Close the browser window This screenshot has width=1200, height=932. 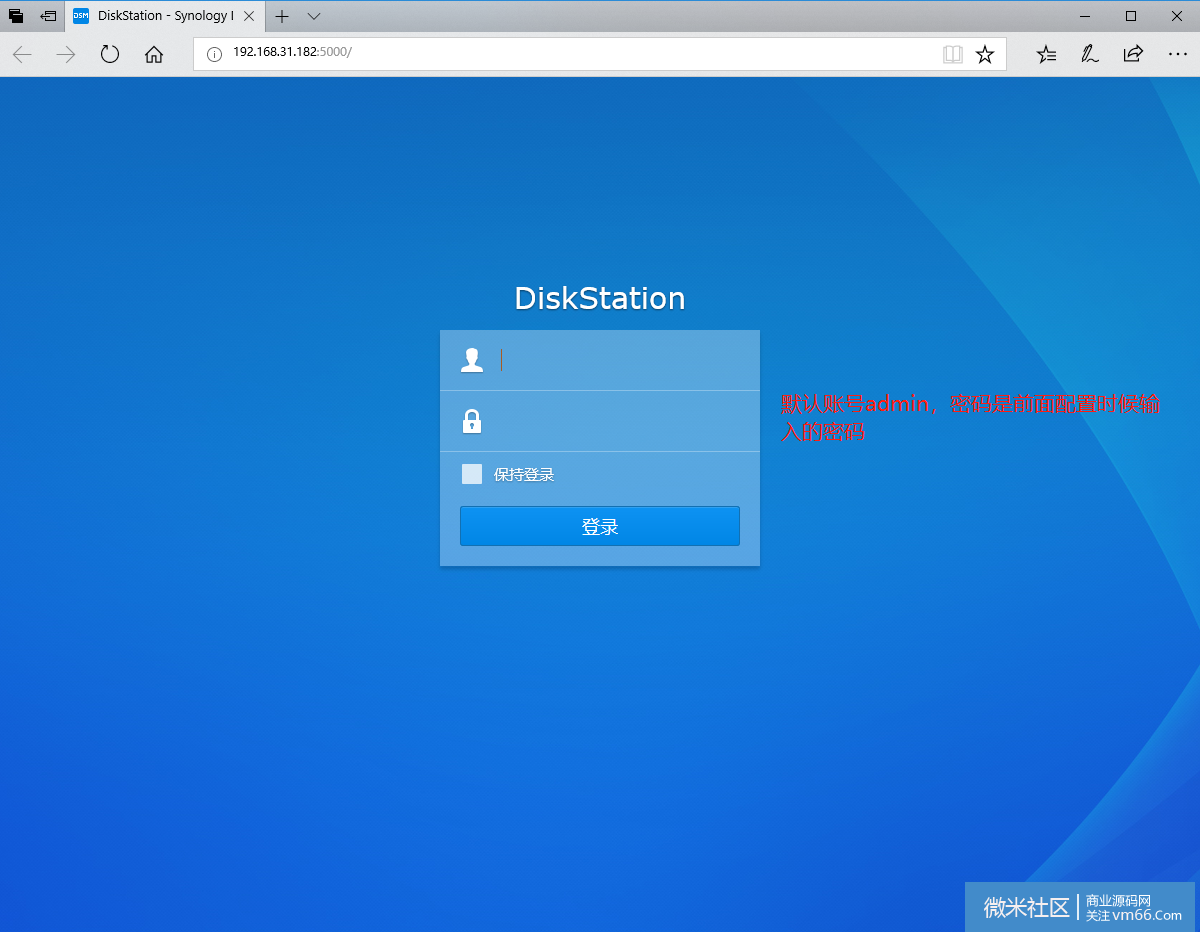(1177, 16)
